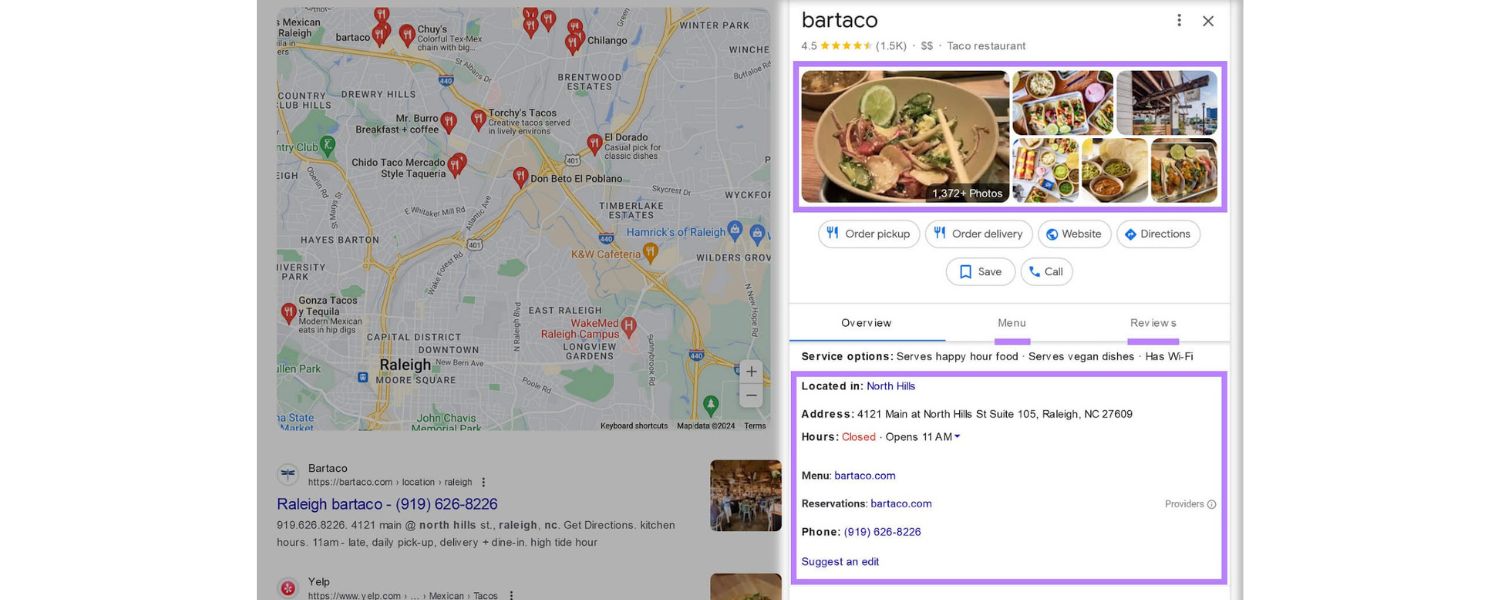Open the main bartaco food photo
This screenshot has height=600, width=1500.
905,136
